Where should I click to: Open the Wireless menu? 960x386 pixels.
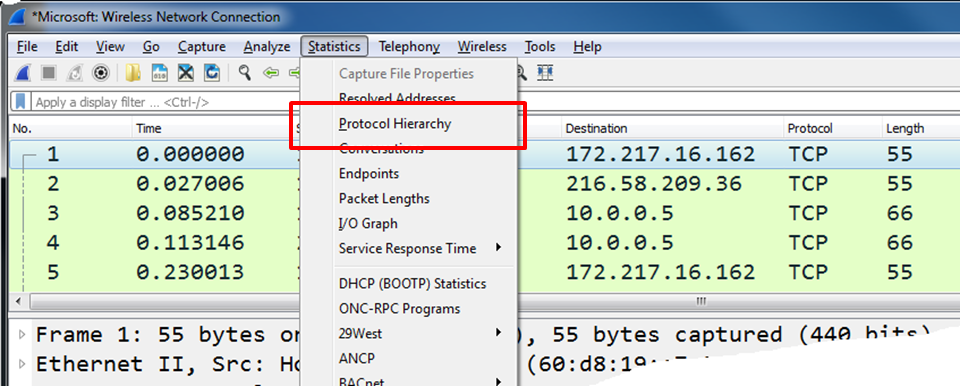(x=482, y=47)
